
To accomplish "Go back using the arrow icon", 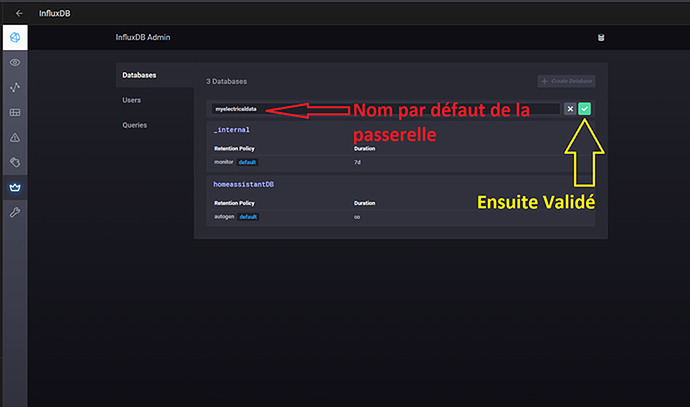I will pos(19,13).
